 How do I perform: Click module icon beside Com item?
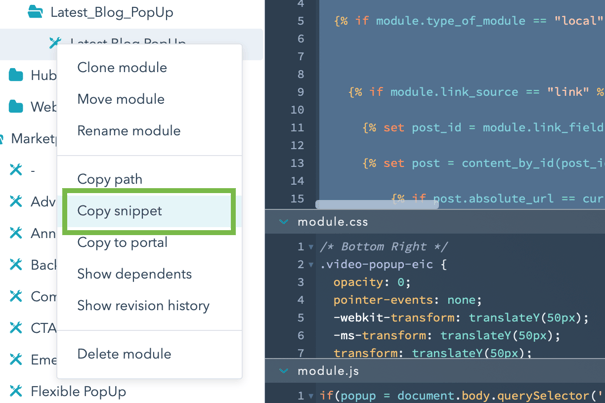(16, 296)
